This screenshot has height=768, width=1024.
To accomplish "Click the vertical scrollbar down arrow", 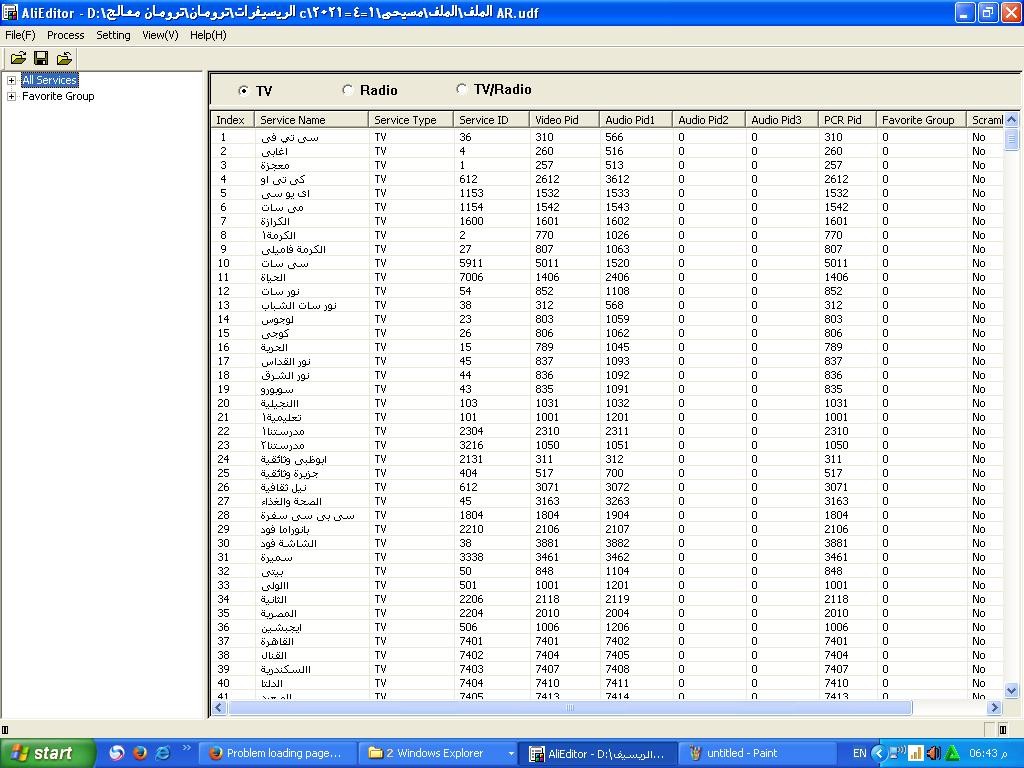I will click(x=1010, y=690).
